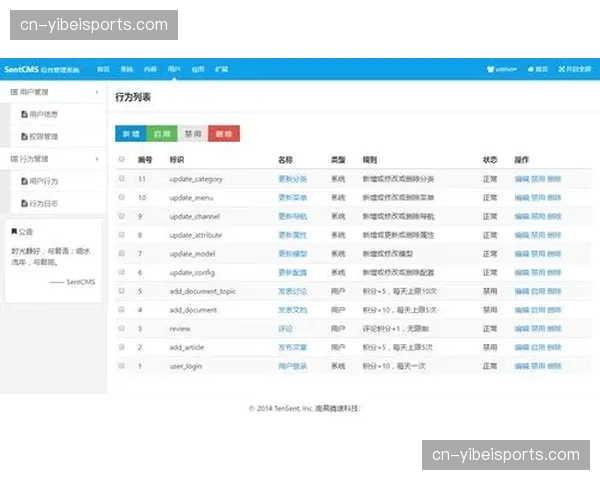Check the update_config row checkbox
This screenshot has width=600, height=480.
(122, 272)
